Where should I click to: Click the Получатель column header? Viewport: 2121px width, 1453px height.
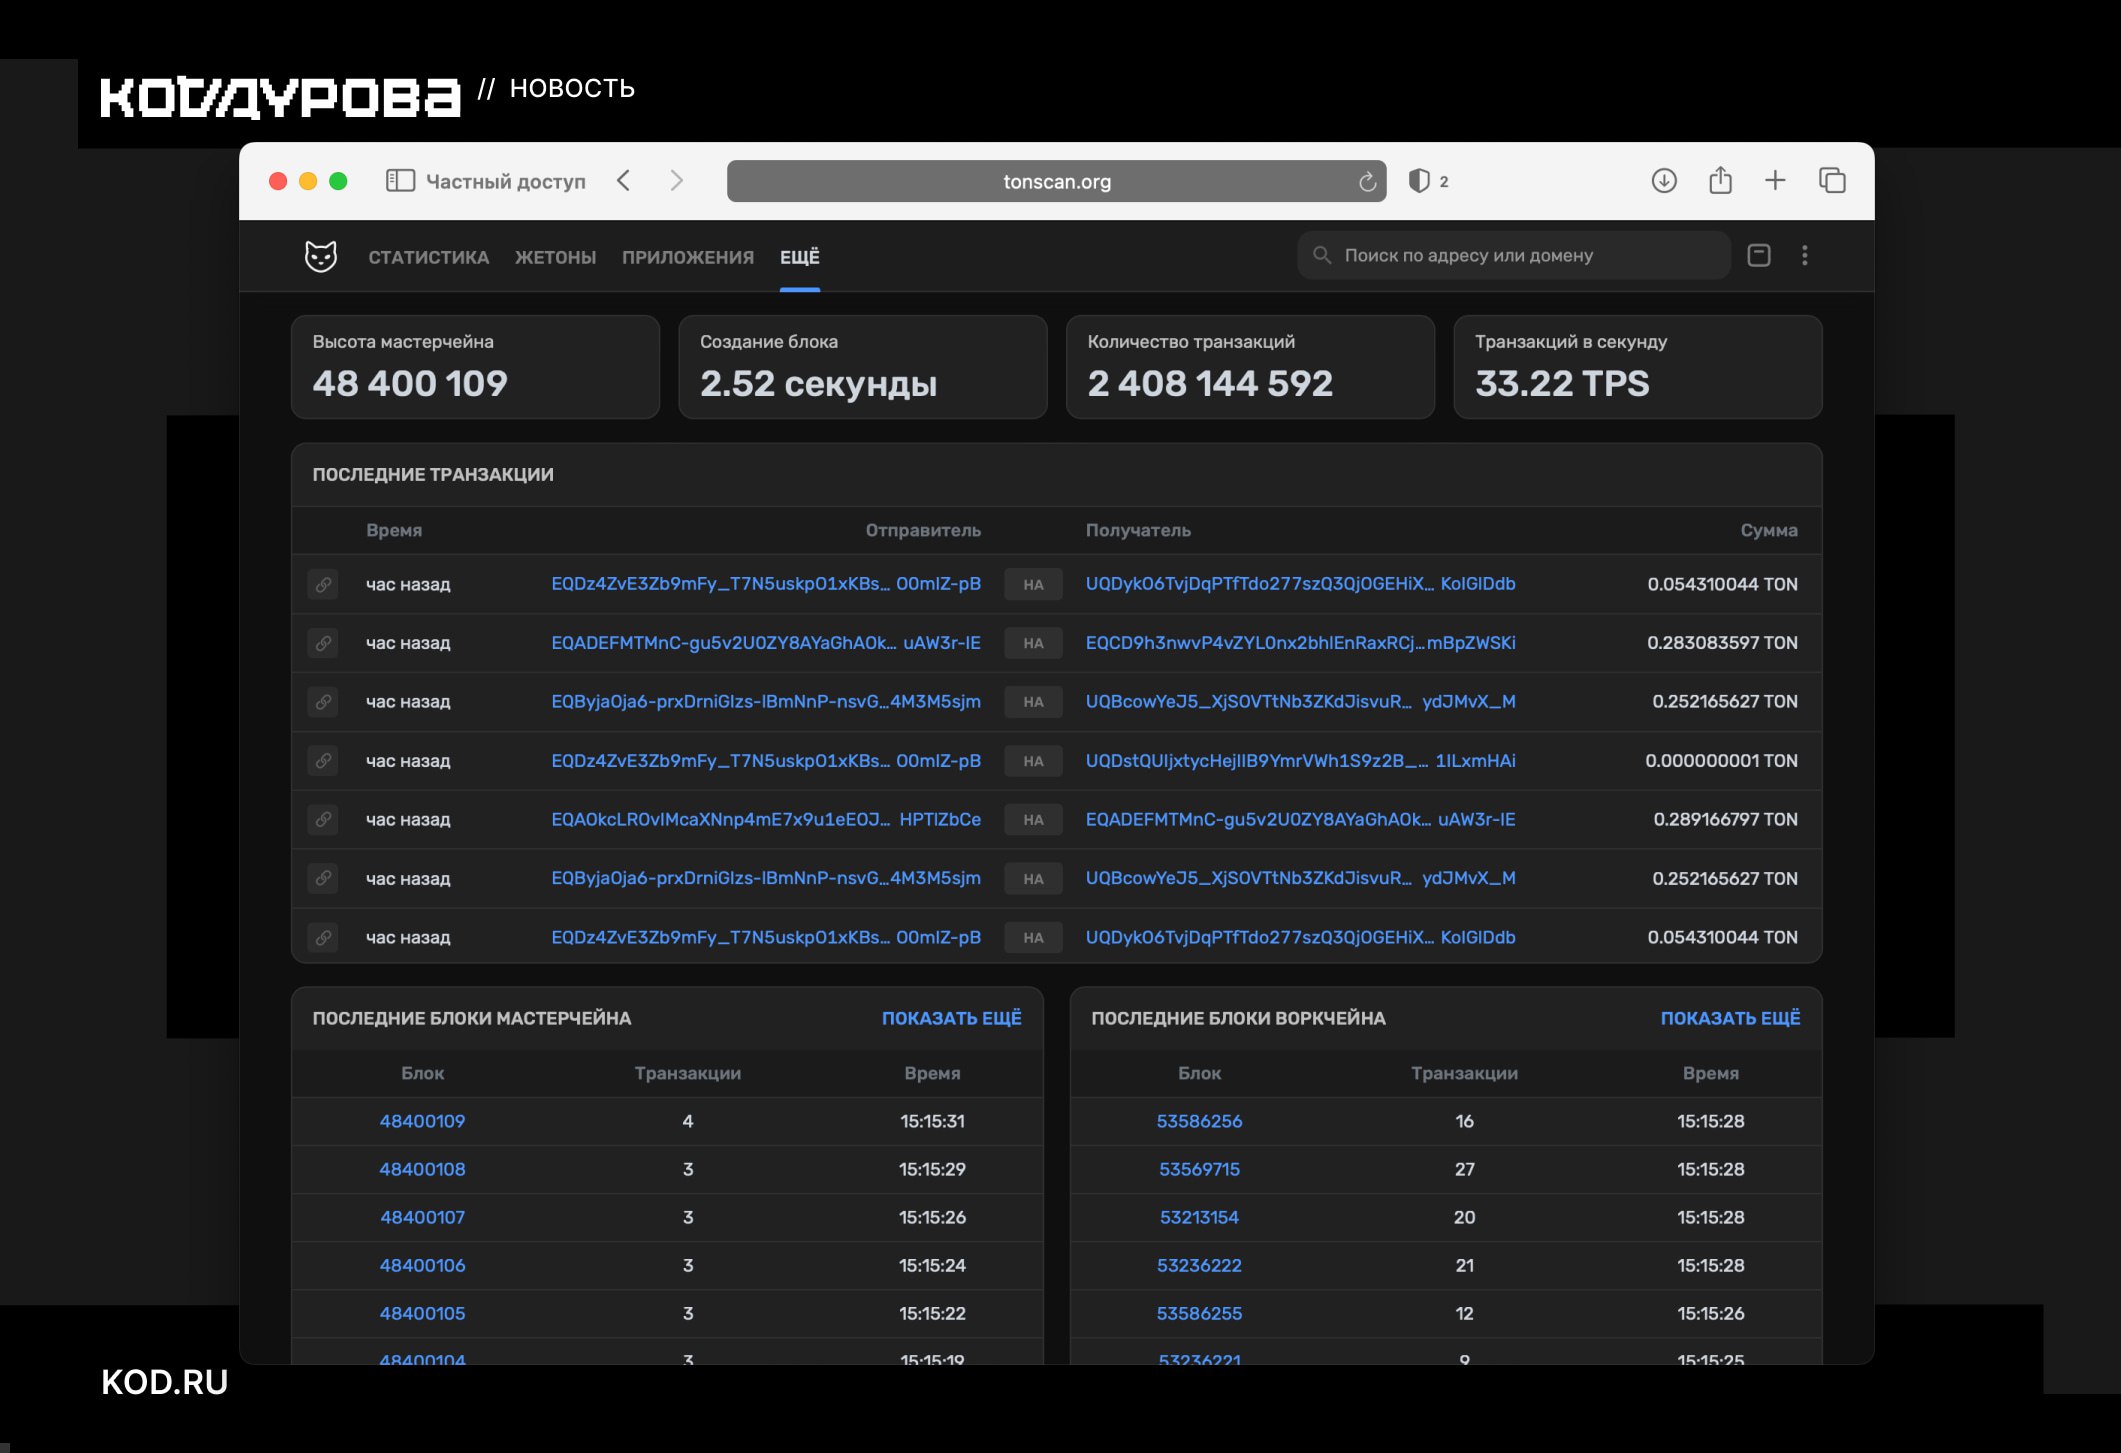click(1138, 531)
